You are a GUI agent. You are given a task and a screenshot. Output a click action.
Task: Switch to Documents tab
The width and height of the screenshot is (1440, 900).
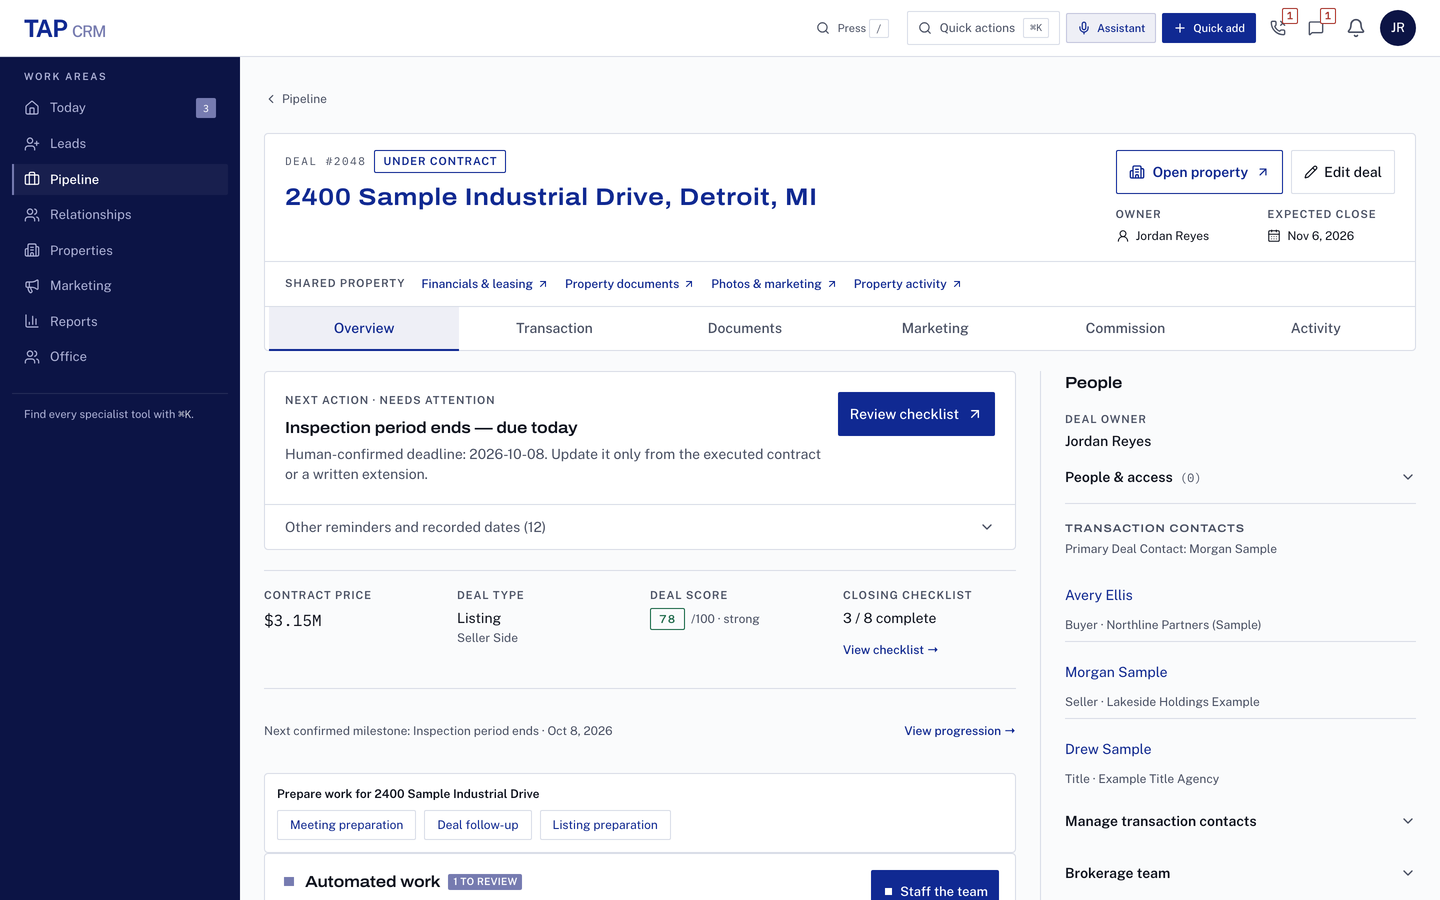[x=745, y=328]
